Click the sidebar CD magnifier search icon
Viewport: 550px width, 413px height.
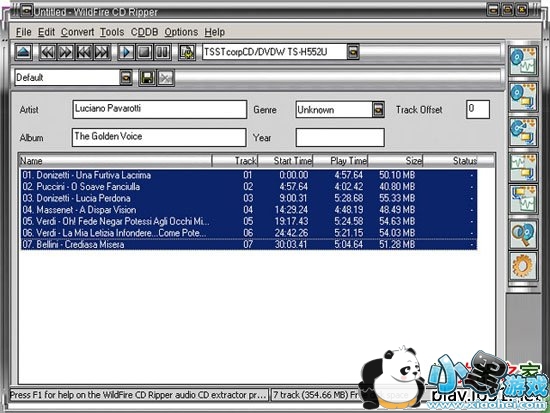[523, 234]
